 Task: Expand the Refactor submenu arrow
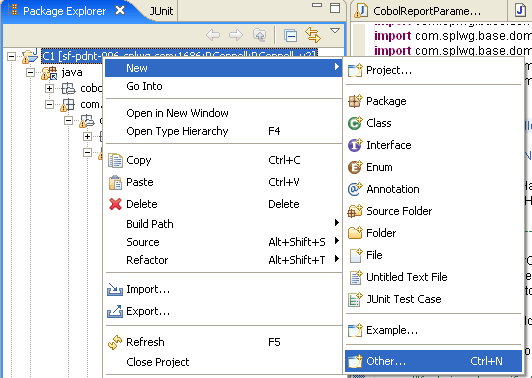point(337,259)
